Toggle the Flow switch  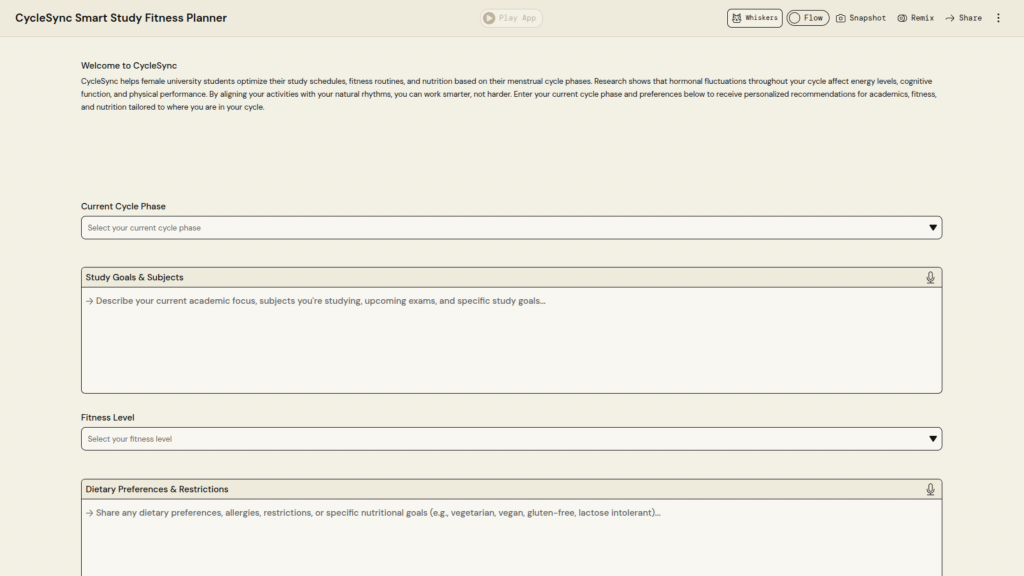(x=807, y=18)
